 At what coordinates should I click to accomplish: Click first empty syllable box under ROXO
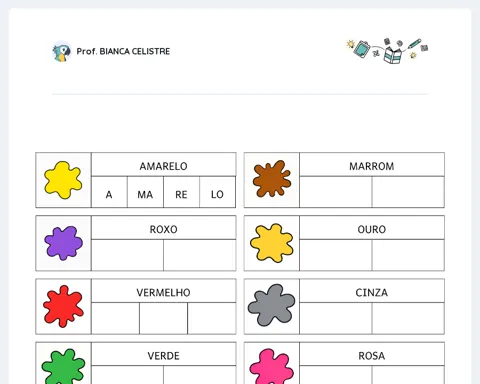[127, 255]
